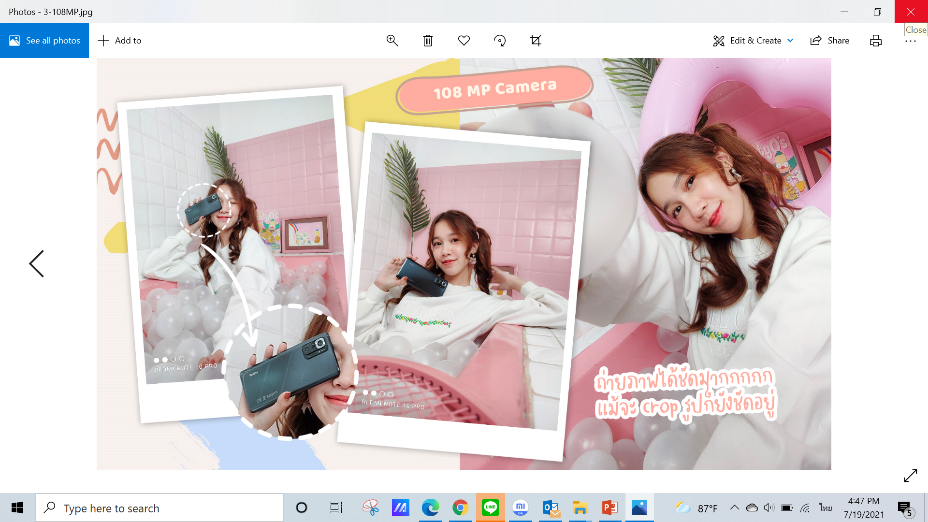Screen dimensions: 928x522
Task: Open the Wi-Fi network tray icon
Action: point(804,508)
